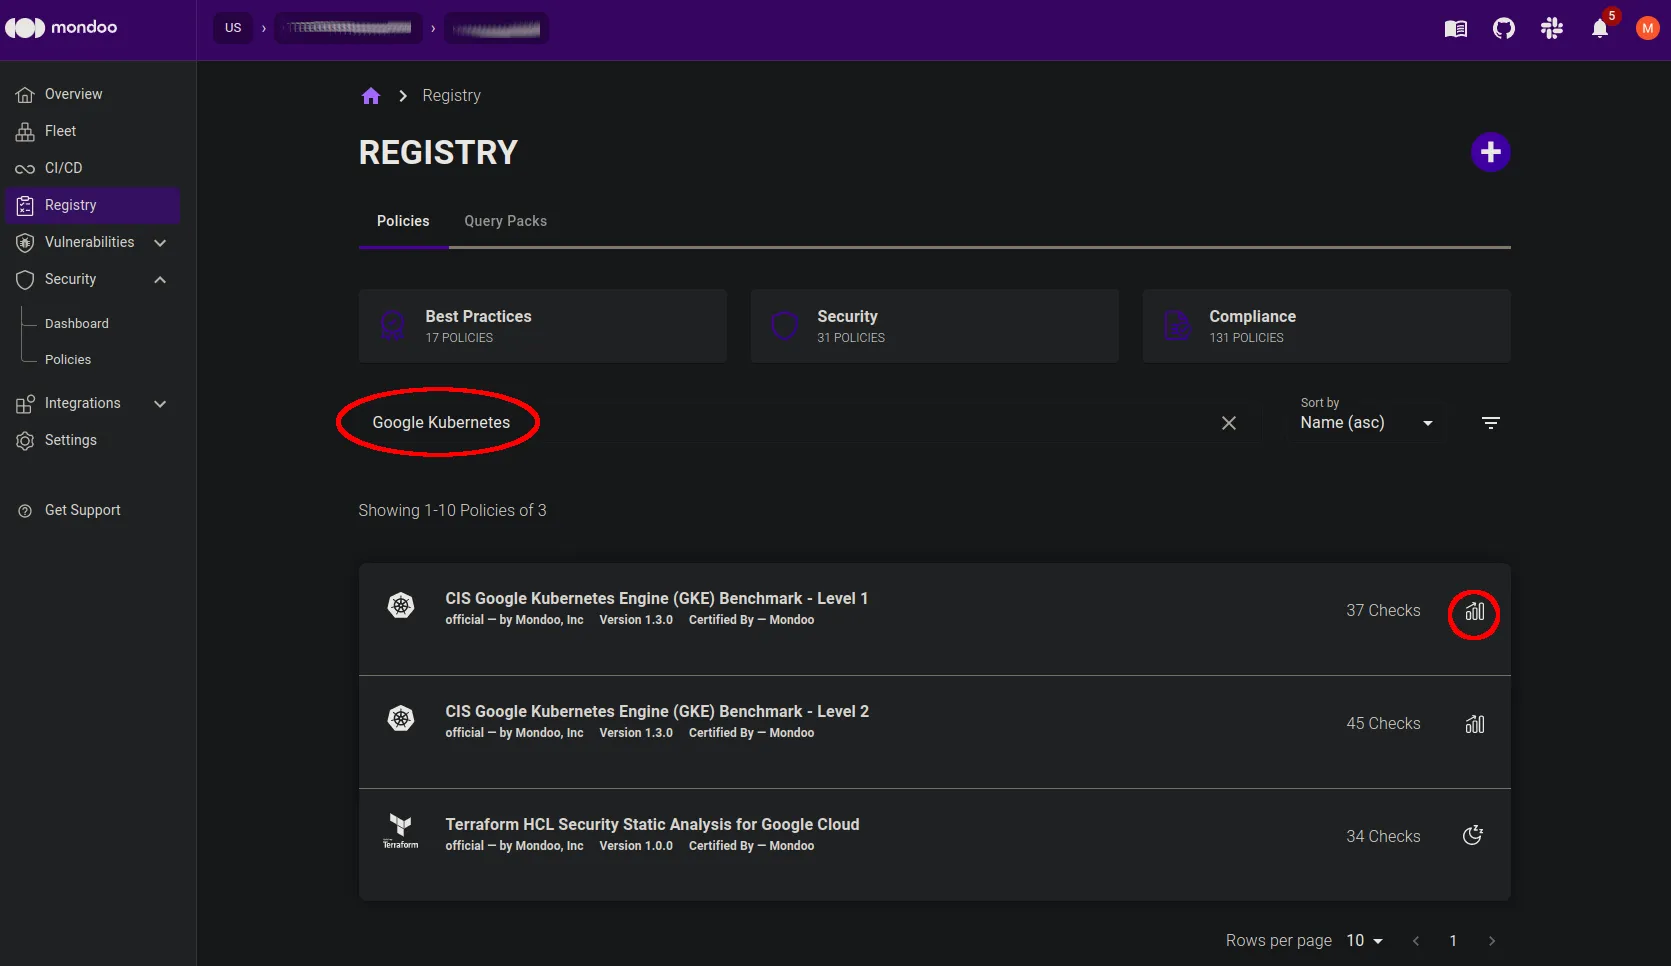Click chart icon for GKE Level 2

click(1474, 724)
